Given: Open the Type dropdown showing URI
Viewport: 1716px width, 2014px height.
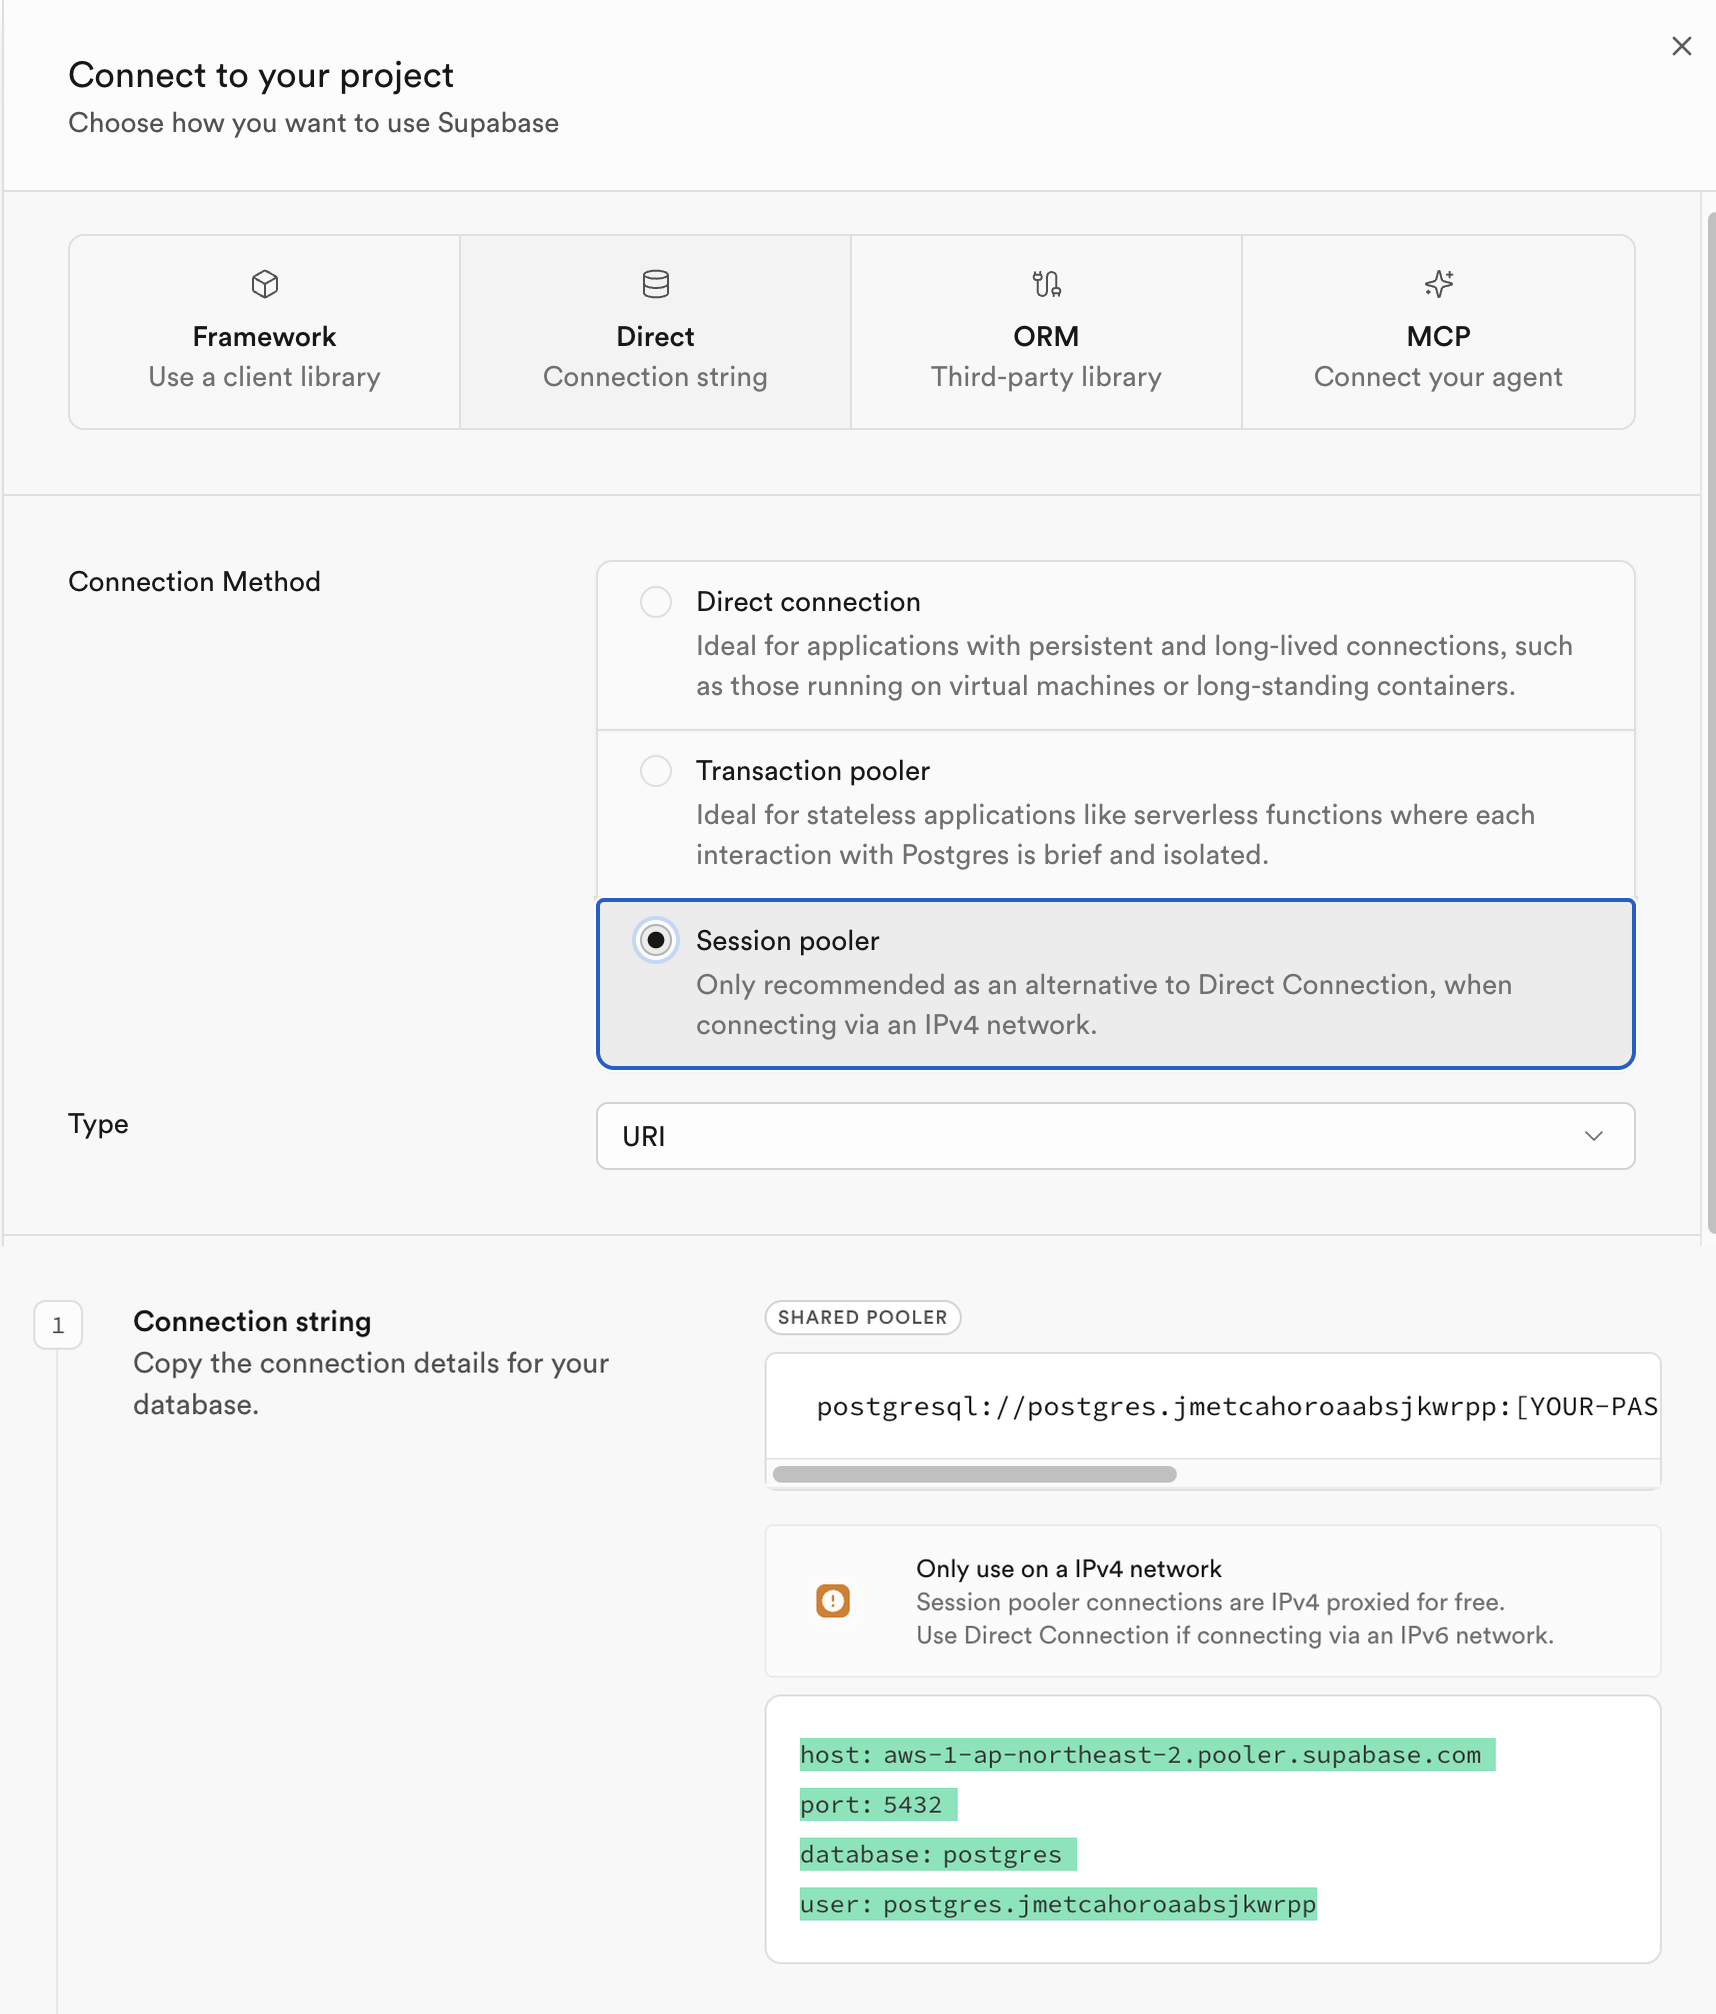Looking at the screenshot, I should click(x=1115, y=1136).
